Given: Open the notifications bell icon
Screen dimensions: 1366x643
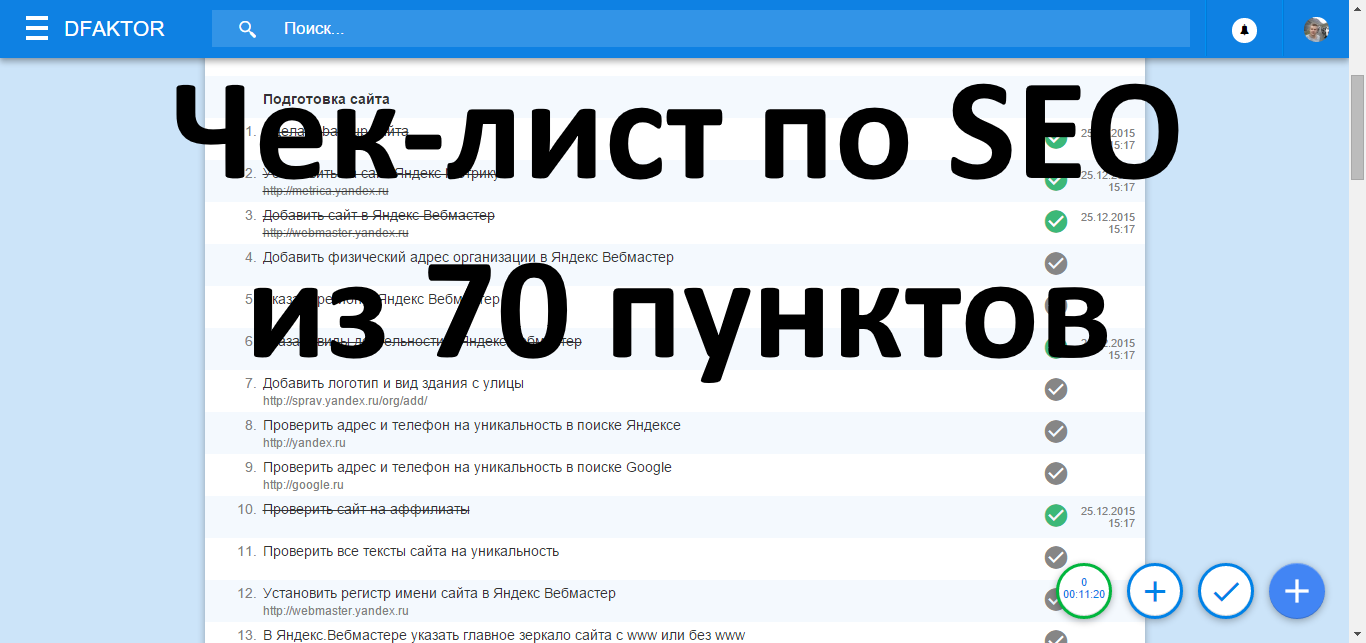Looking at the screenshot, I should click(1244, 30).
